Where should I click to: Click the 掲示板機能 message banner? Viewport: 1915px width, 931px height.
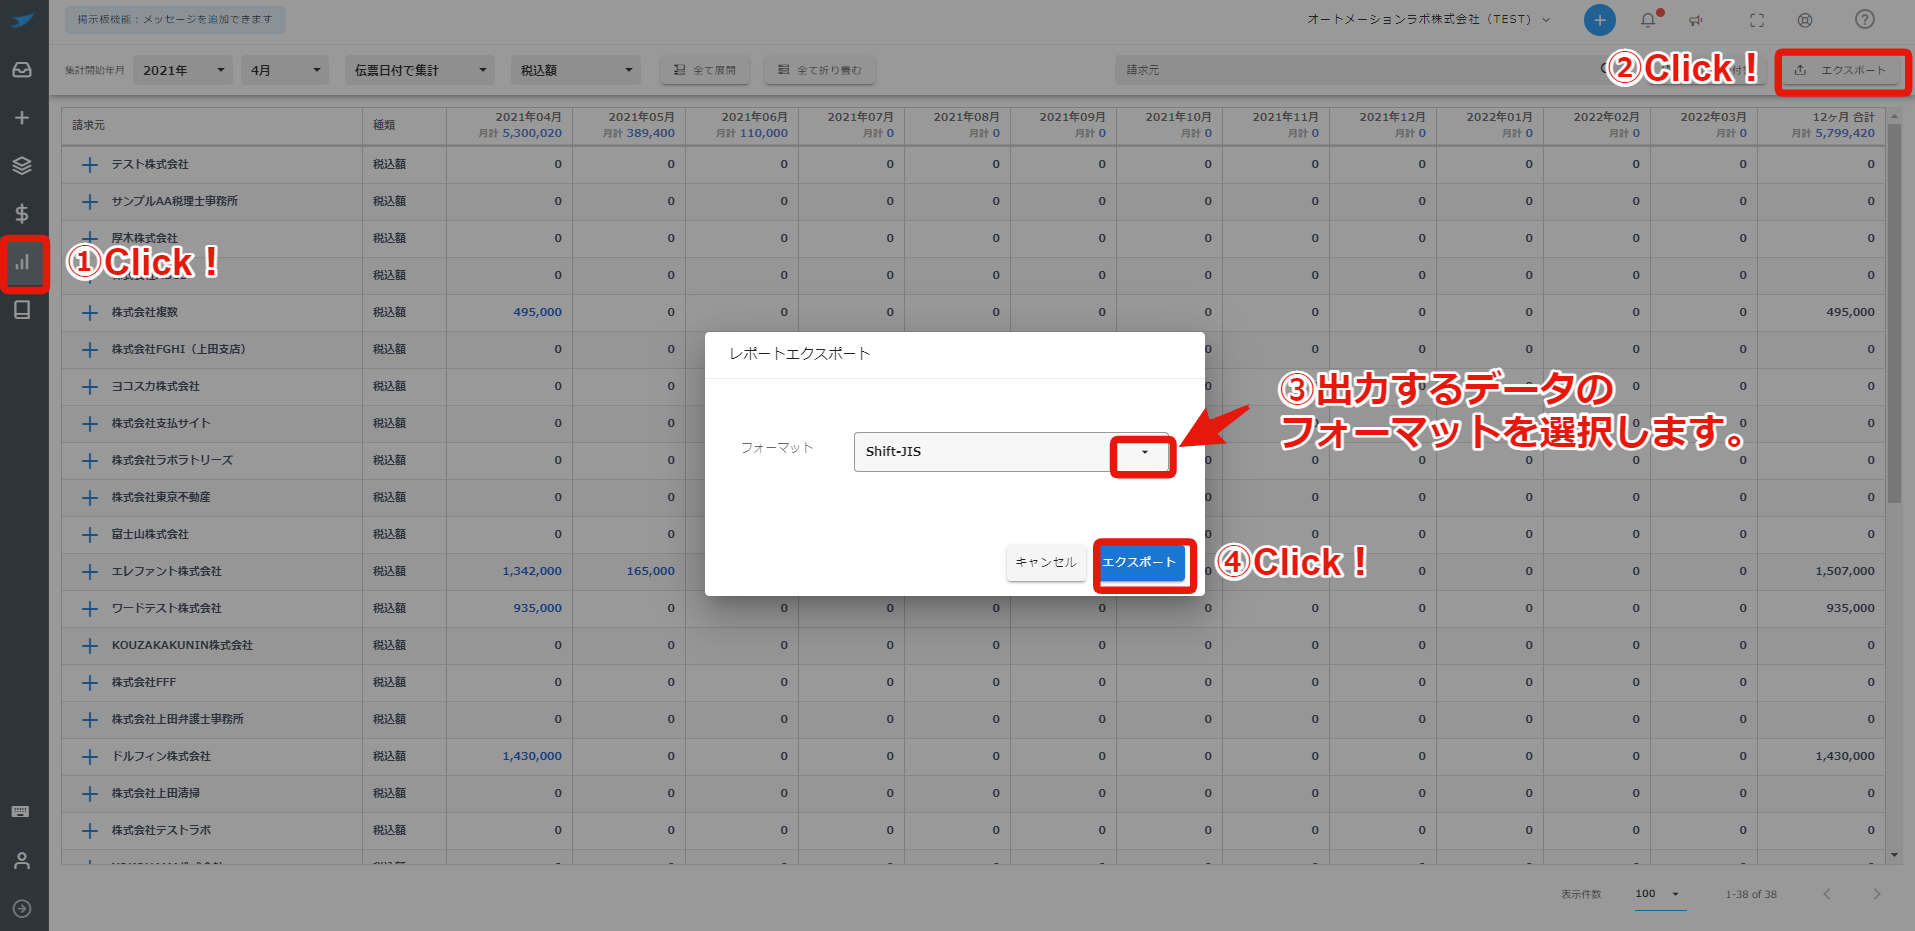click(x=175, y=19)
